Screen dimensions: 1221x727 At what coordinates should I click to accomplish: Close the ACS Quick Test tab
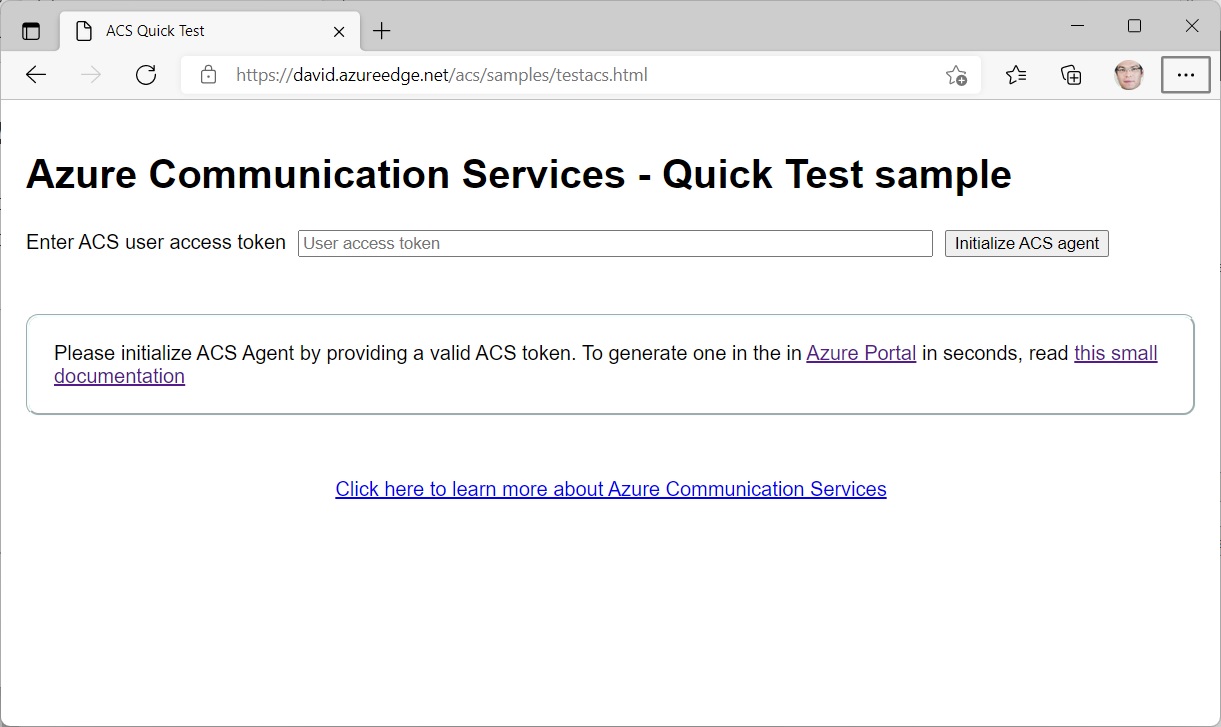(x=339, y=31)
